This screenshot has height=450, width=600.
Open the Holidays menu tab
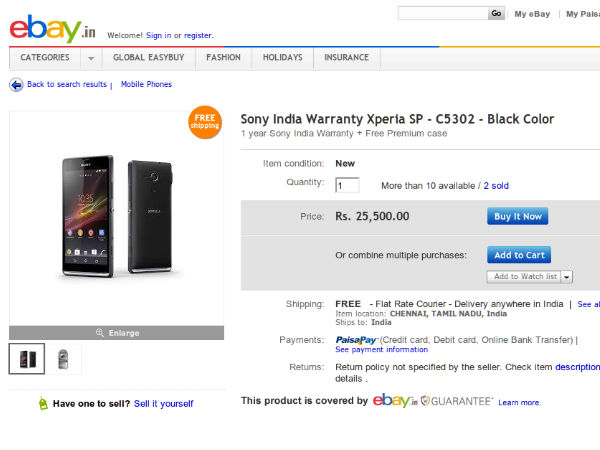coord(282,58)
